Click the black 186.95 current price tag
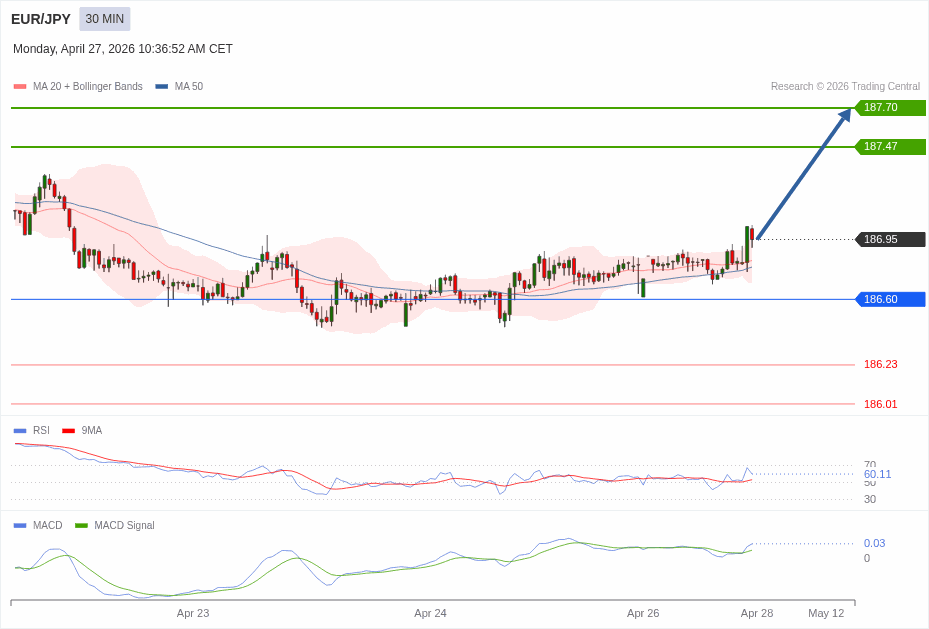 (890, 240)
